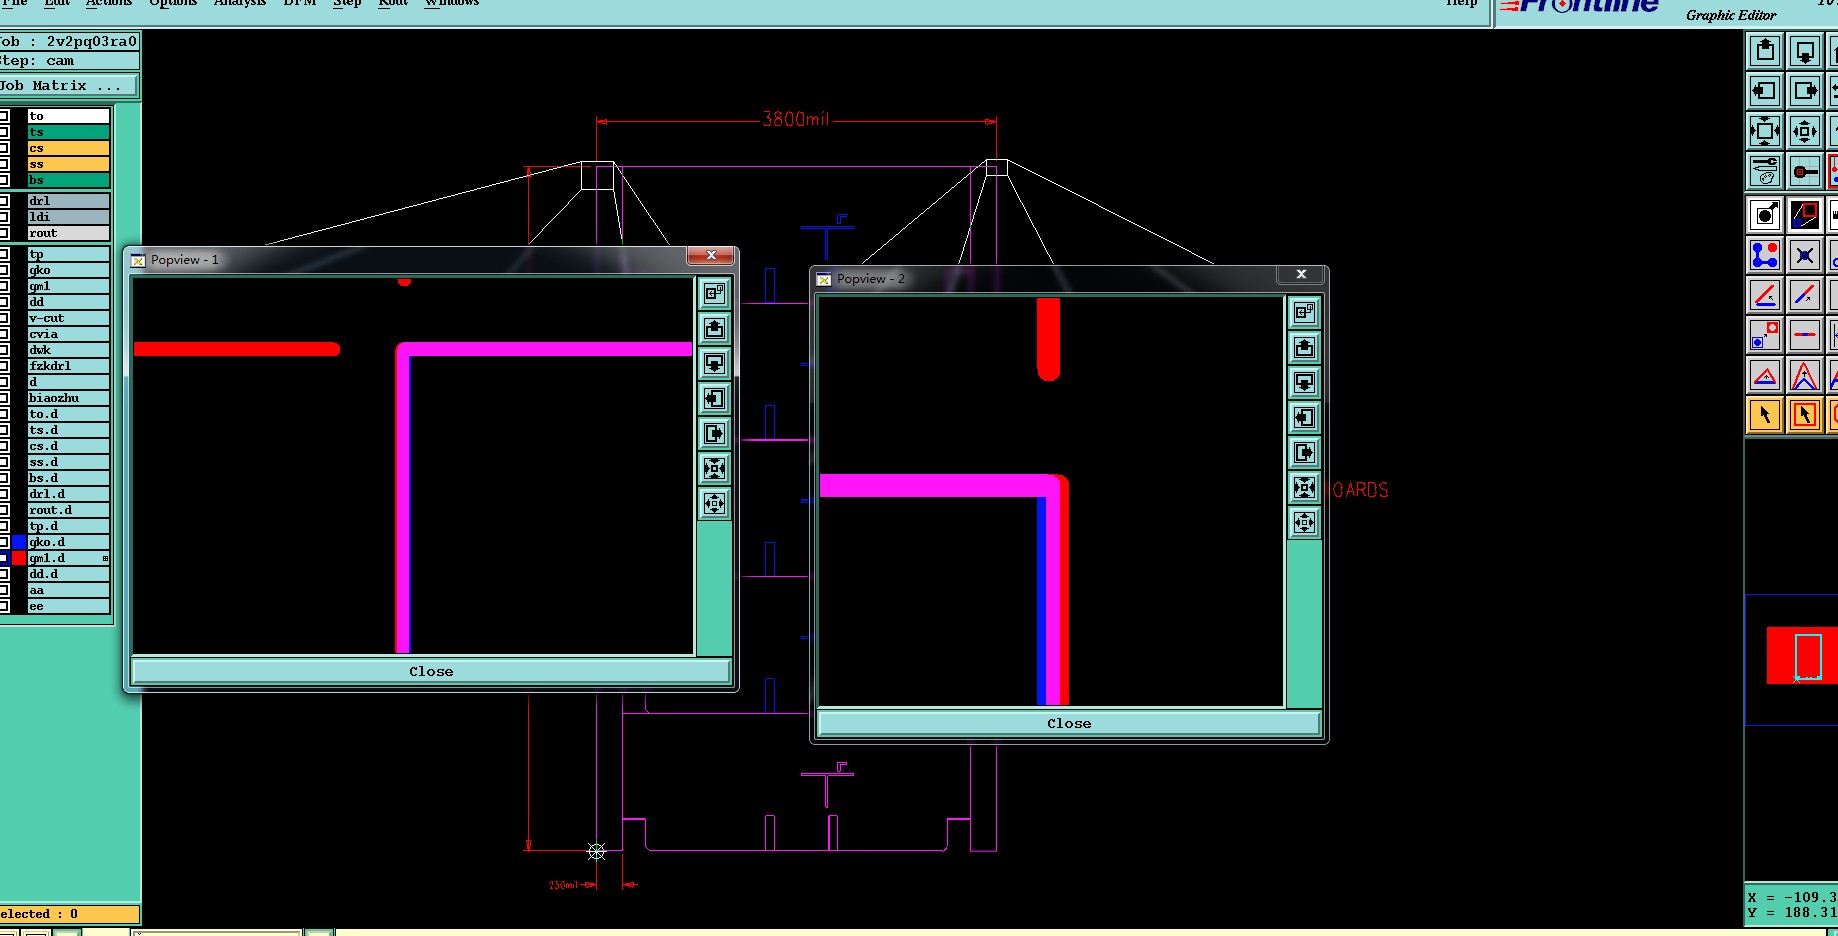The width and height of the screenshot is (1838, 936).
Task: Toggle checkbox for layer ts
Action: tap(4, 132)
